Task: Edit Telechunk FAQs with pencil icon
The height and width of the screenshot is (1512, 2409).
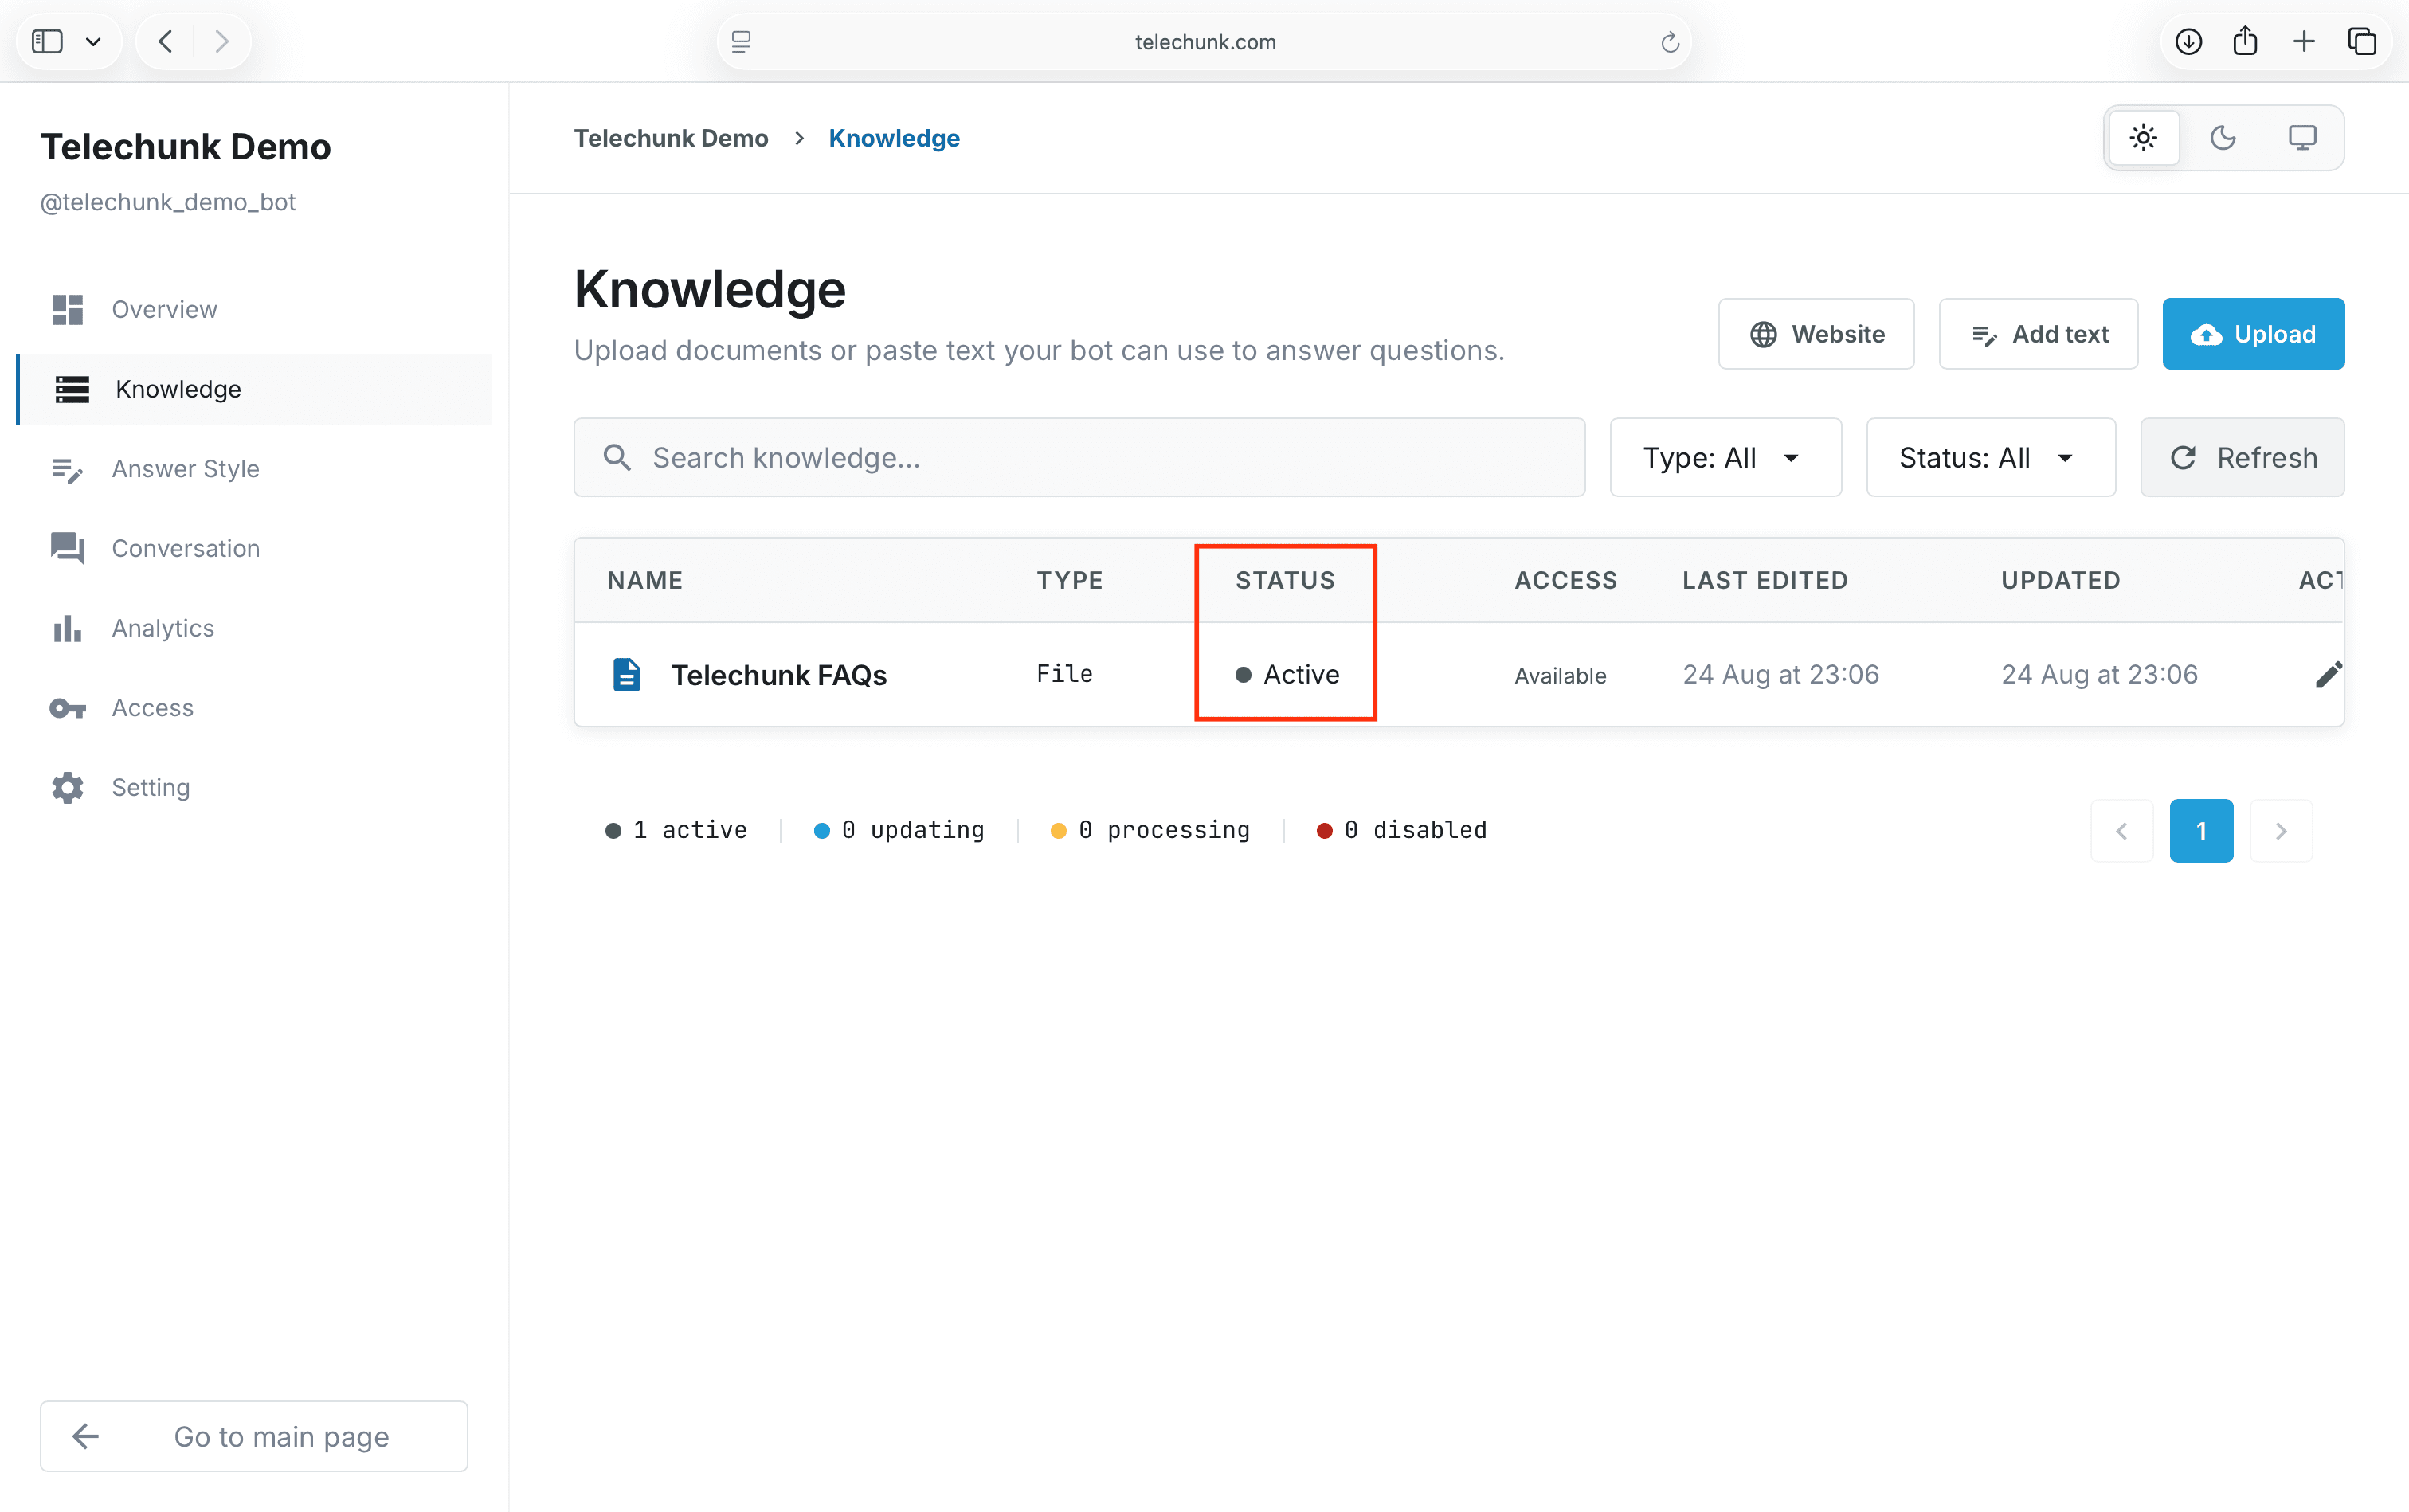Action: (2328, 675)
